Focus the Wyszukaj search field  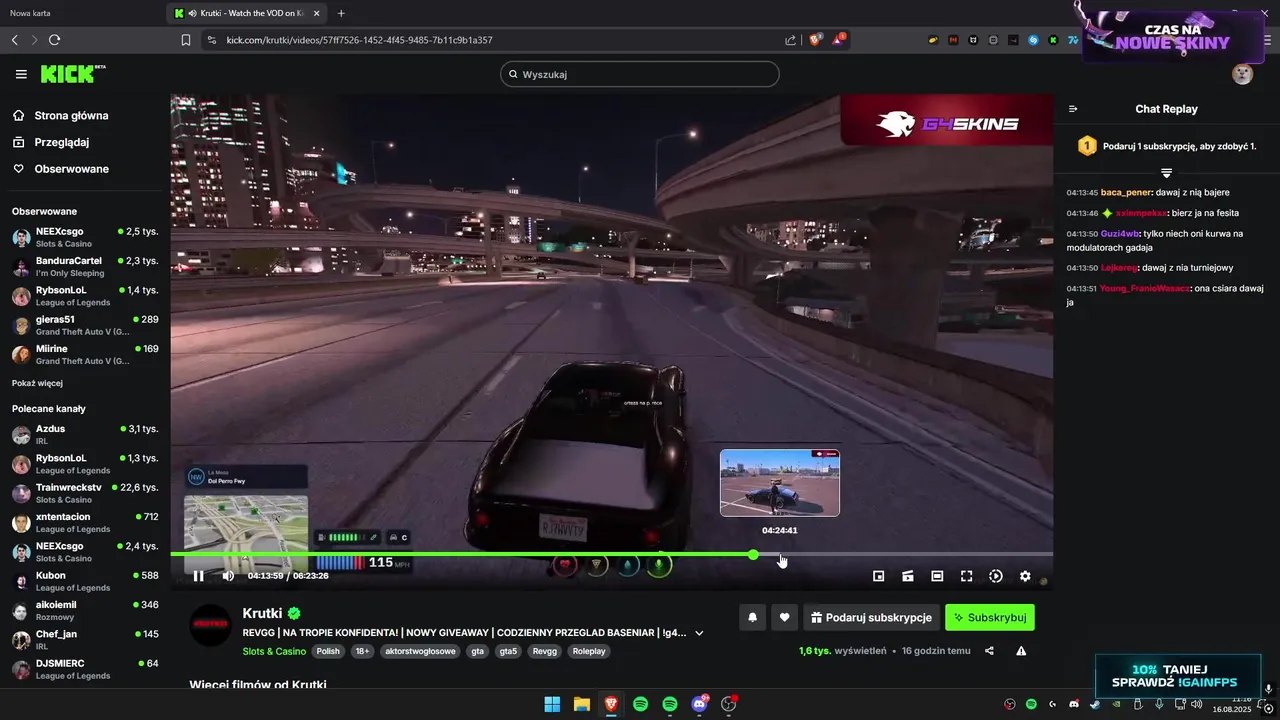point(640,74)
